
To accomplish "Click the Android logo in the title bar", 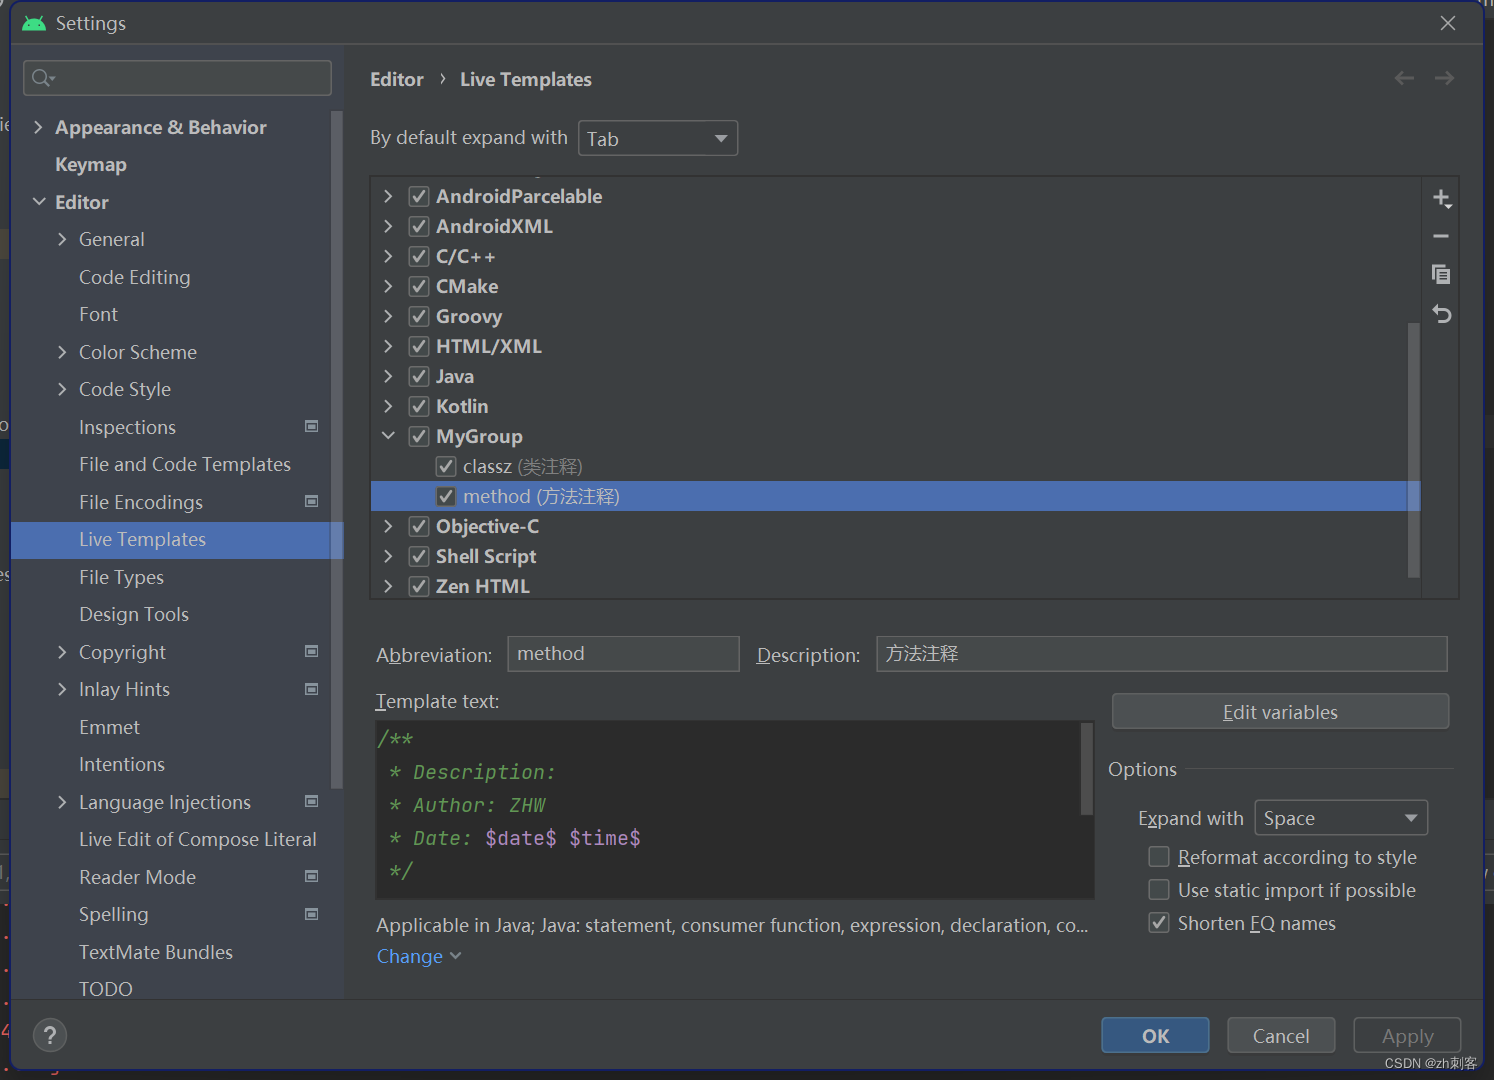I will 32,22.
